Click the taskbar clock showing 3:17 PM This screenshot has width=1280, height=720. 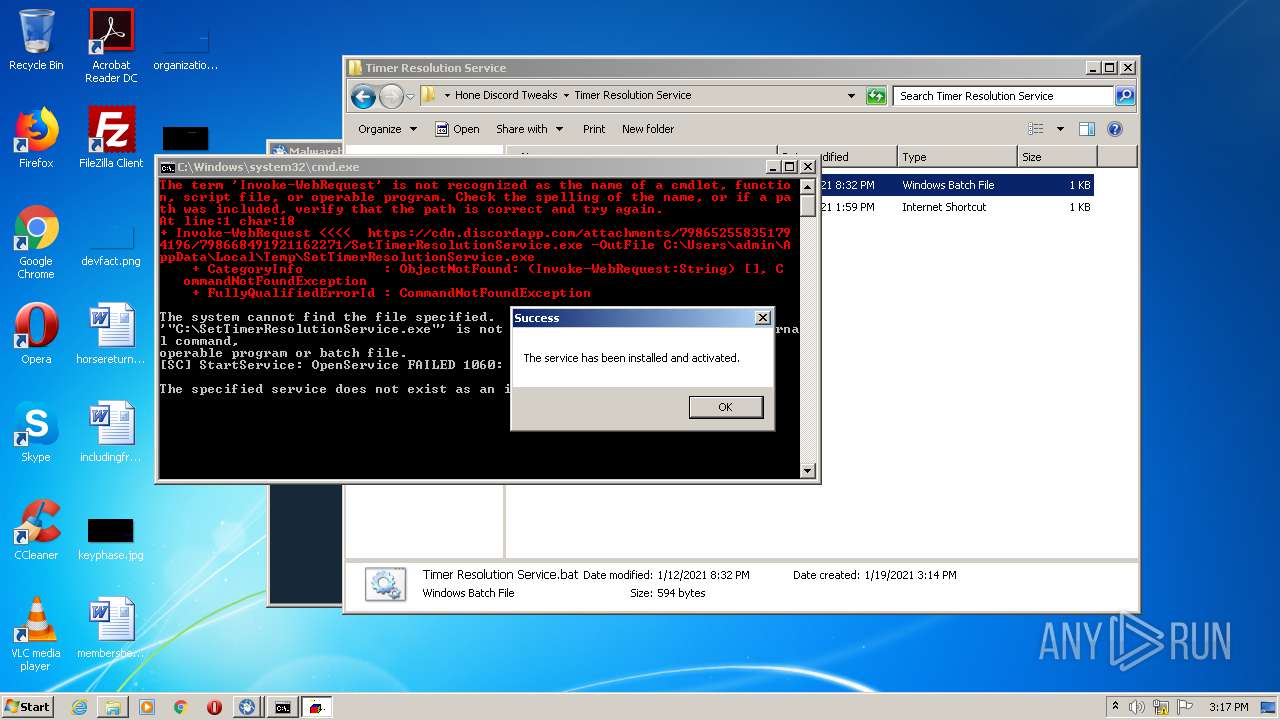[x=1228, y=707]
